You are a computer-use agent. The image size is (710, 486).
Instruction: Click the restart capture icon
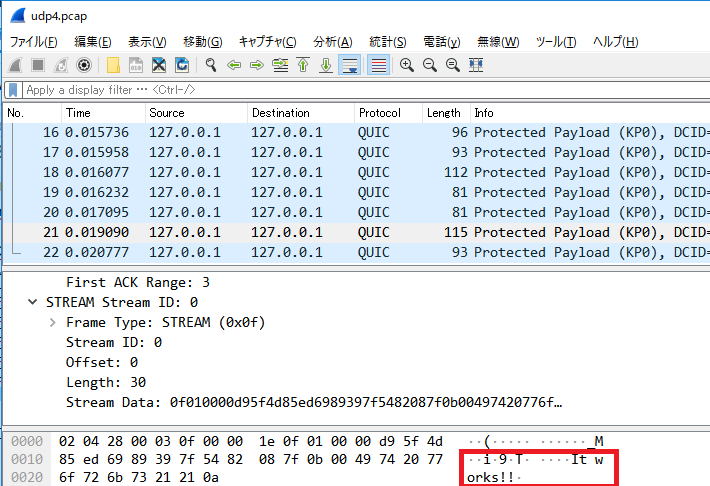pyautogui.click(x=61, y=65)
